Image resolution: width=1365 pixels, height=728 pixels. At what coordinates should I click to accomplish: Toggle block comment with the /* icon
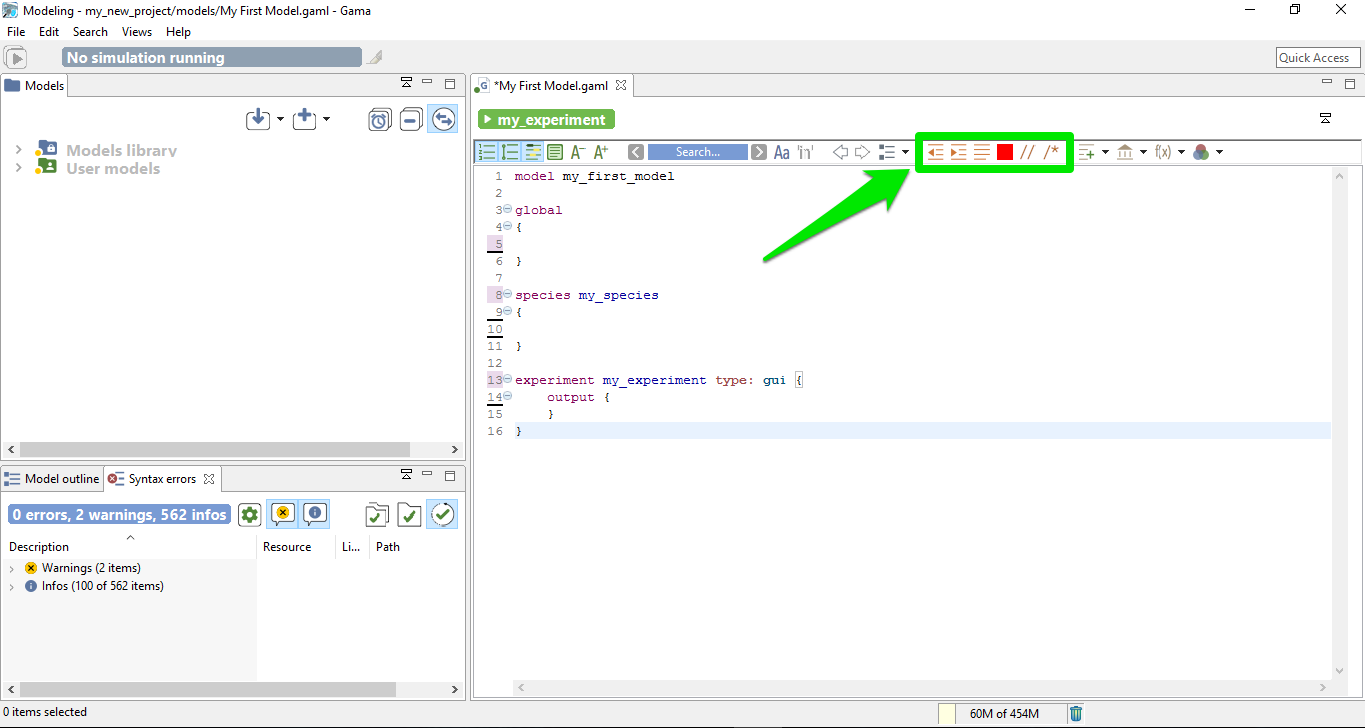pyautogui.click(x=1051, y=152)
